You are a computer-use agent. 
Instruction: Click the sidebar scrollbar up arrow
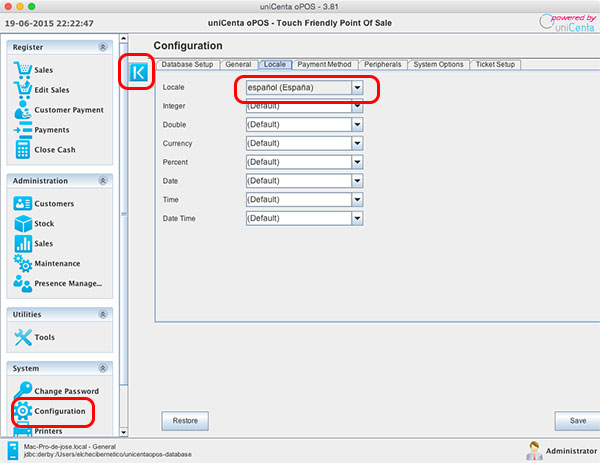click(x=123, y=38)
